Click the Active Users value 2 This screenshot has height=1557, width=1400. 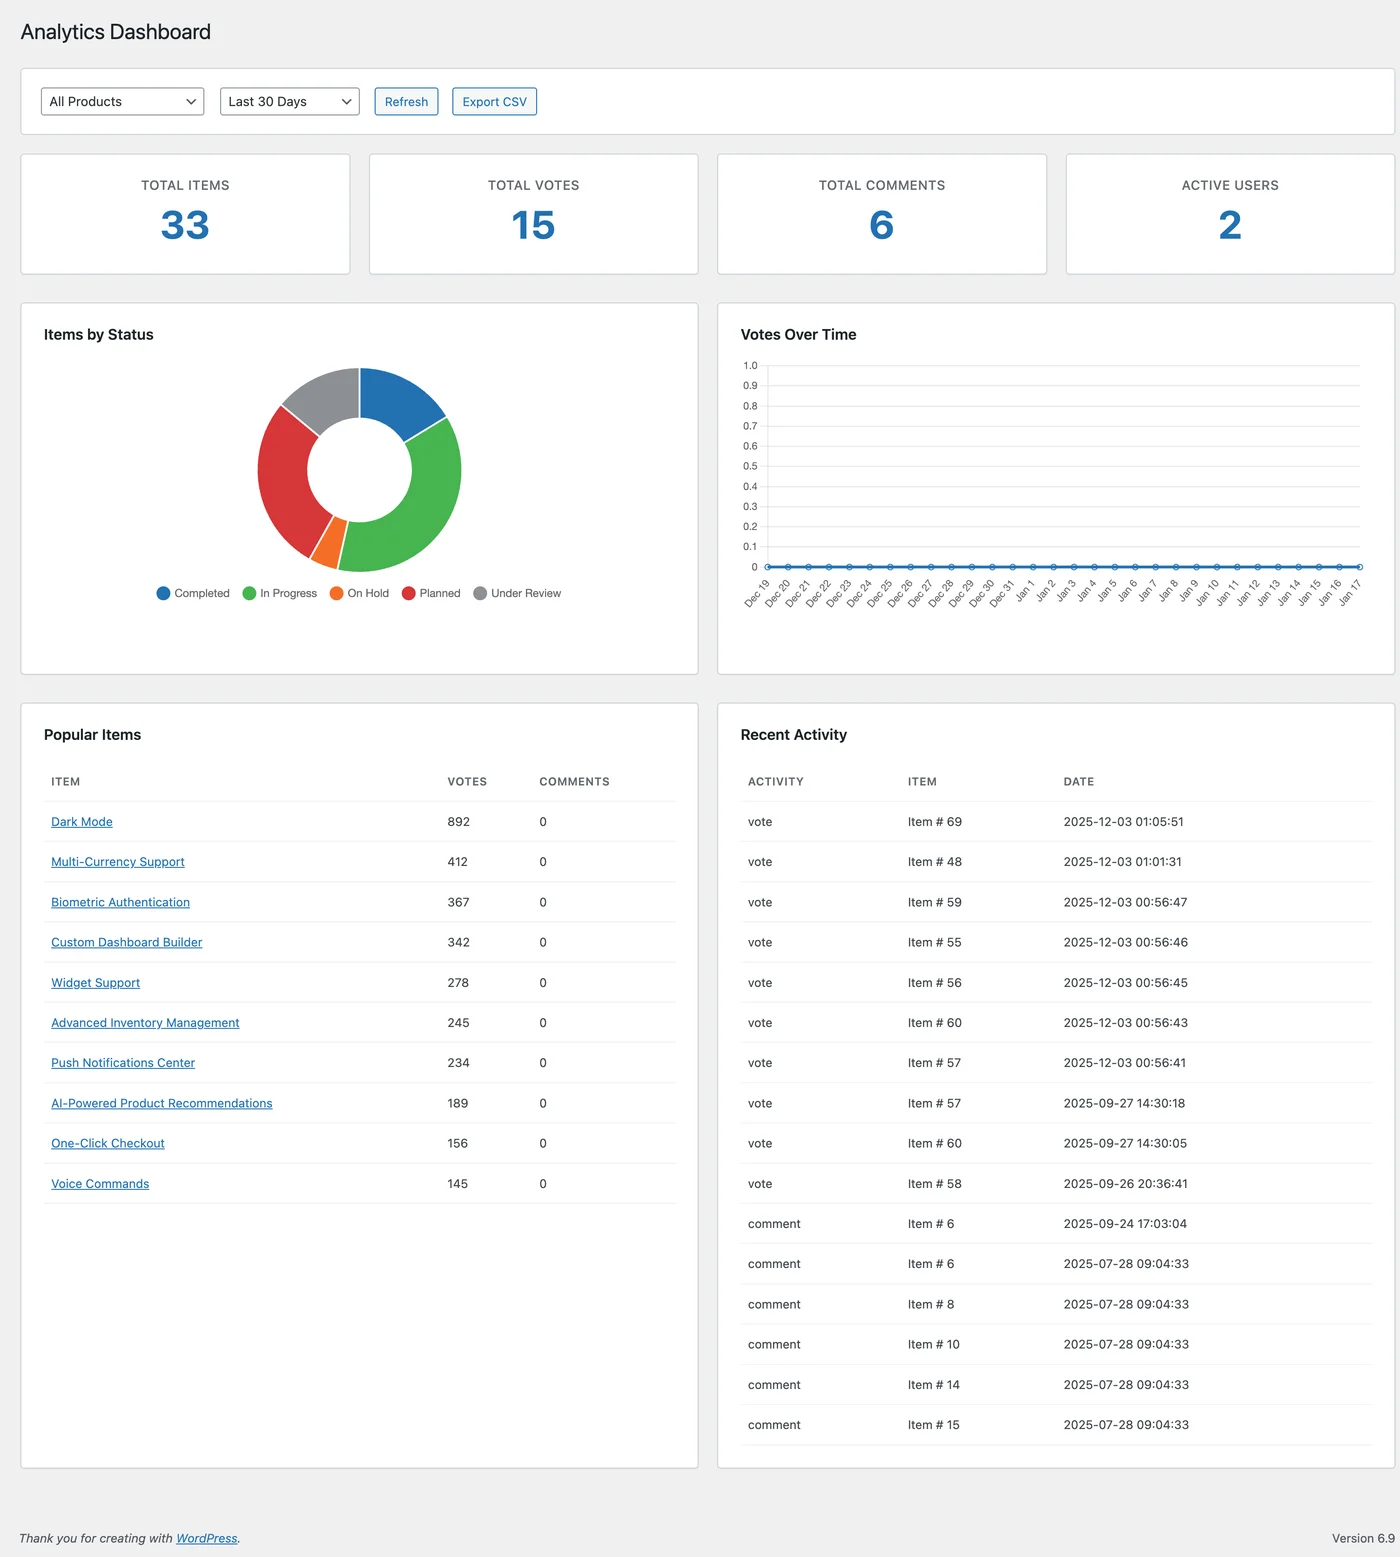tap(1230, 225)
